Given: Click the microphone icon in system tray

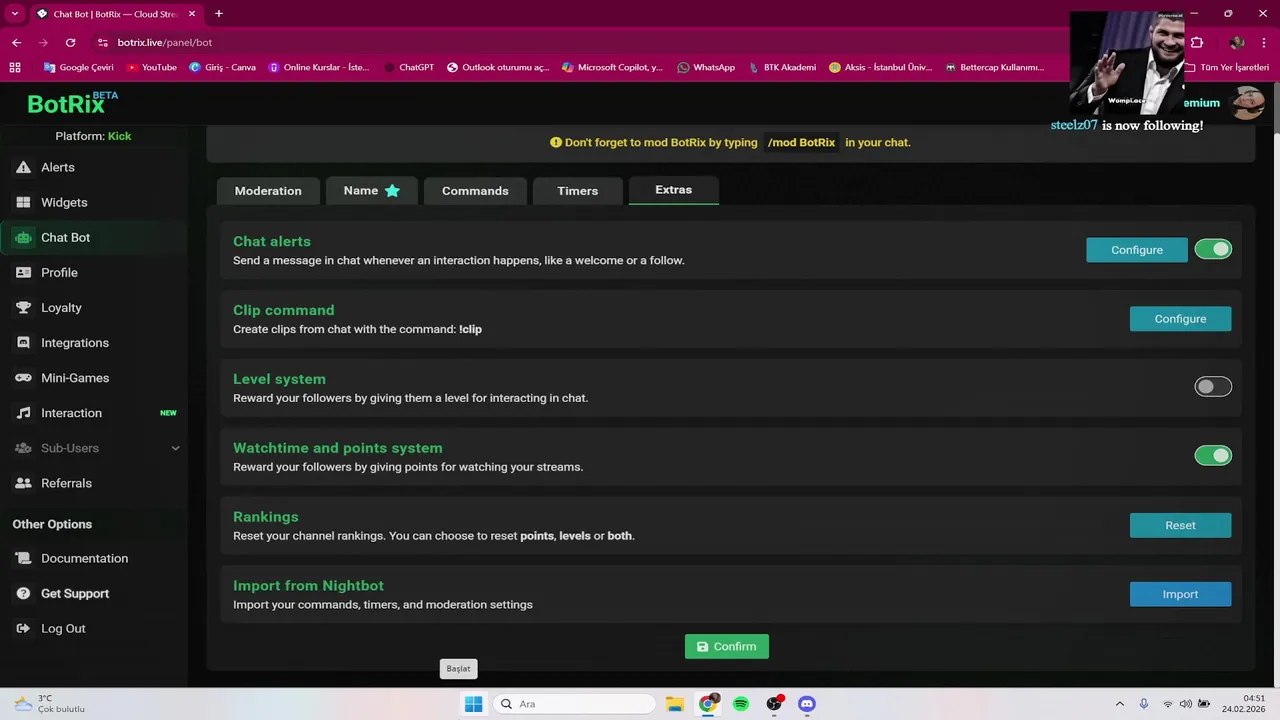Looking at the screenshot, I should pyautogui.click(x=1144, y=704).
